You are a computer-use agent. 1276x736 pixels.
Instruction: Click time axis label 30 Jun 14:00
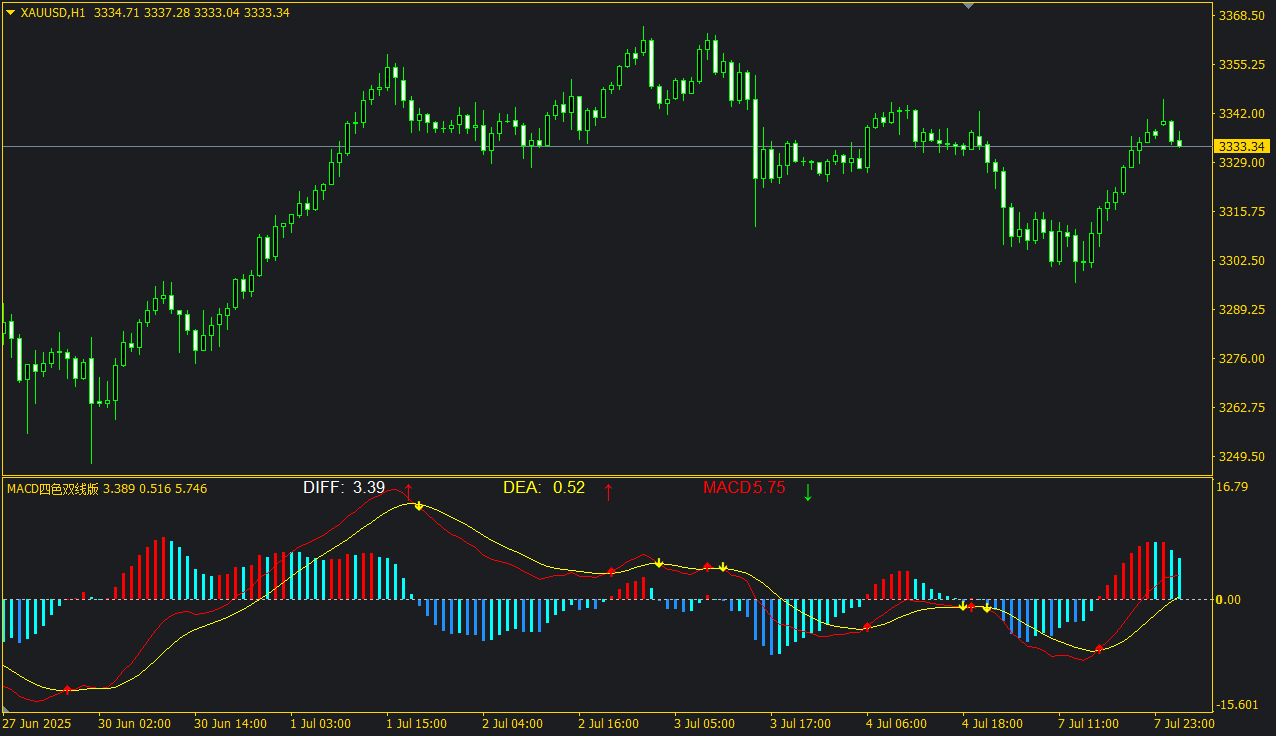(230, 724)
